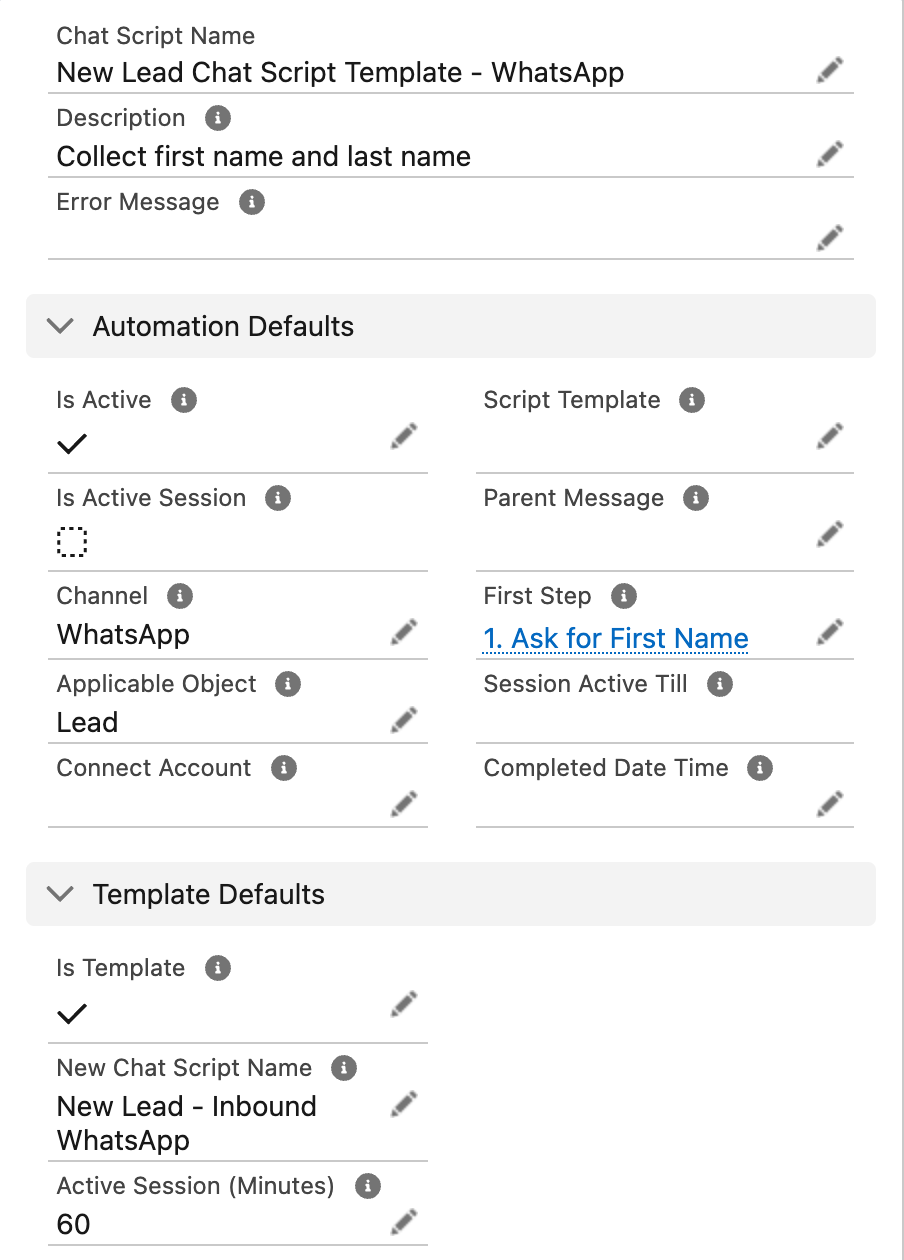Edit Is Active pencil icon

[404, 436]
